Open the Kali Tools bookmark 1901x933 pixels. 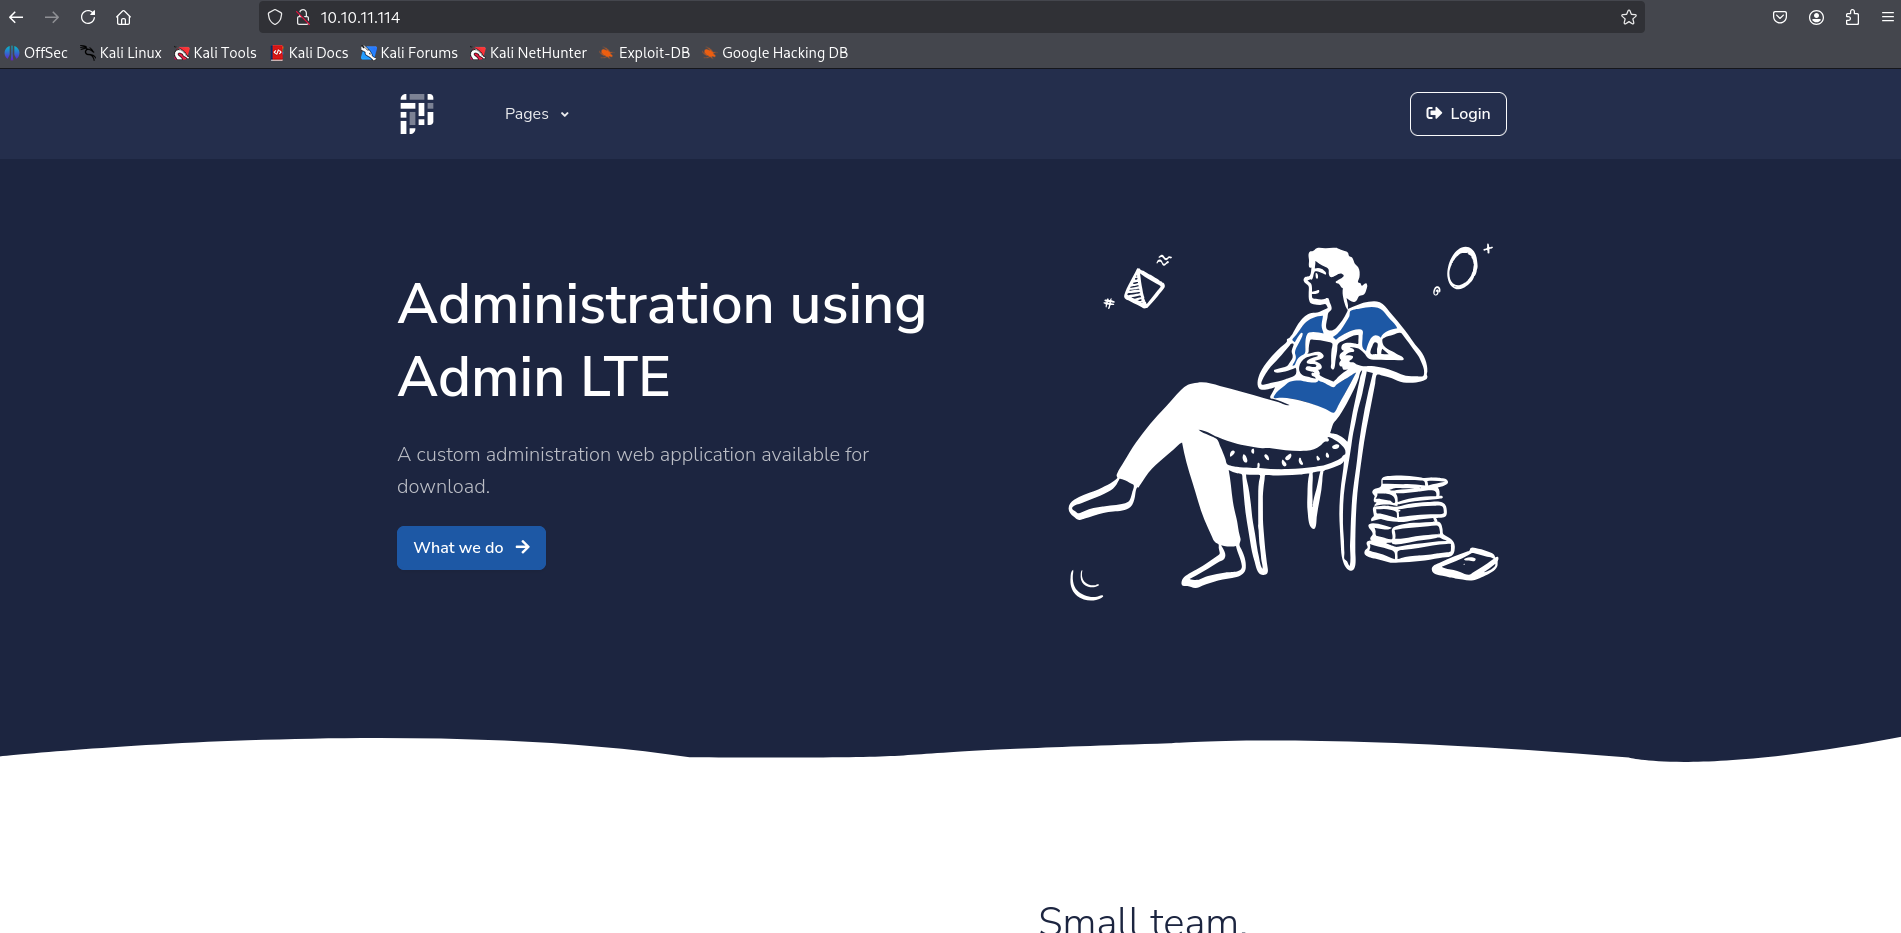click(216, 53)
